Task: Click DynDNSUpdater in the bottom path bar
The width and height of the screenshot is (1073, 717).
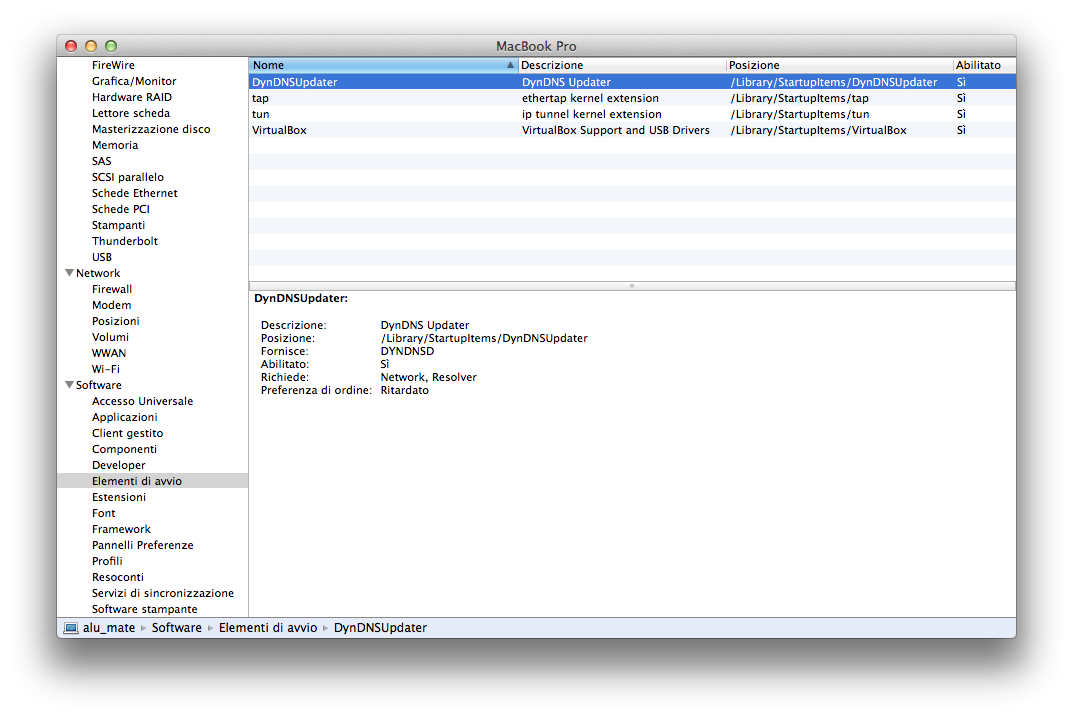Action: tap(380, 628)
